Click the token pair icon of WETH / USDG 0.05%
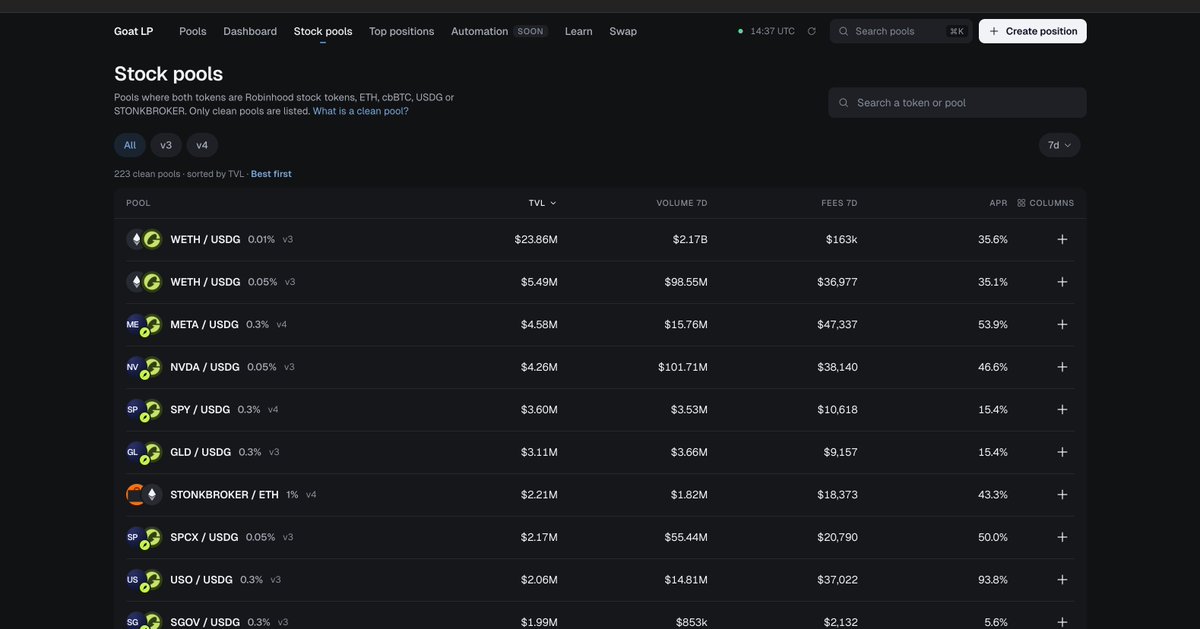 click(x=144, y=282)
